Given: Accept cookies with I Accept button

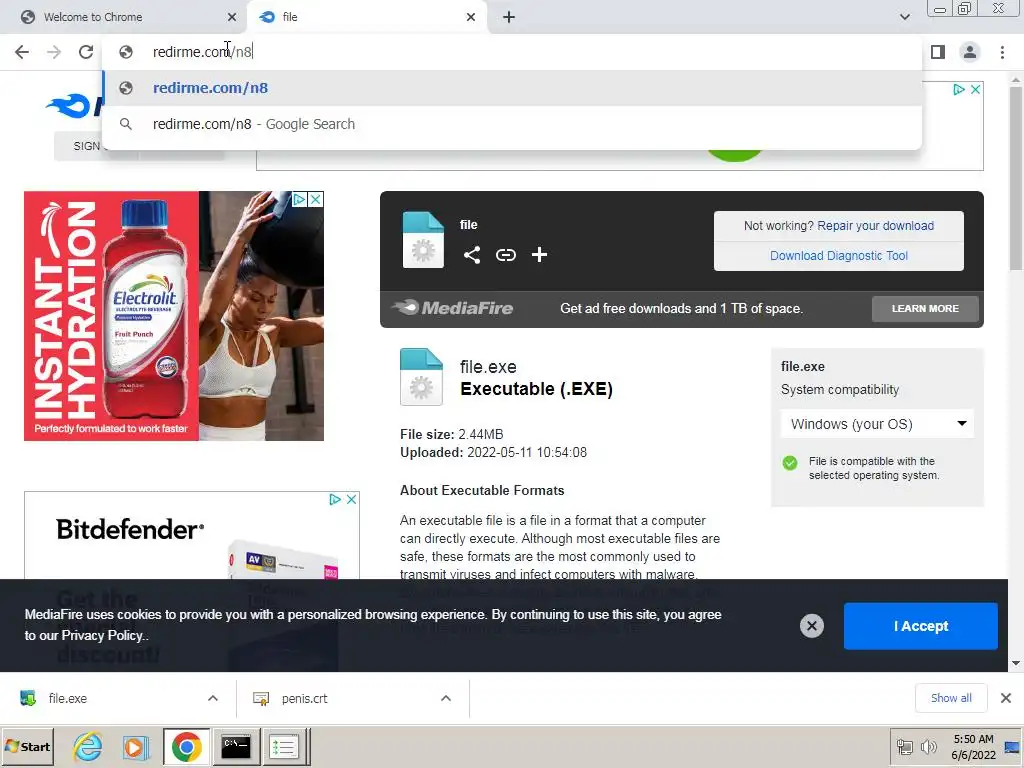Looking at the screenshot, I should click(920, 626).
